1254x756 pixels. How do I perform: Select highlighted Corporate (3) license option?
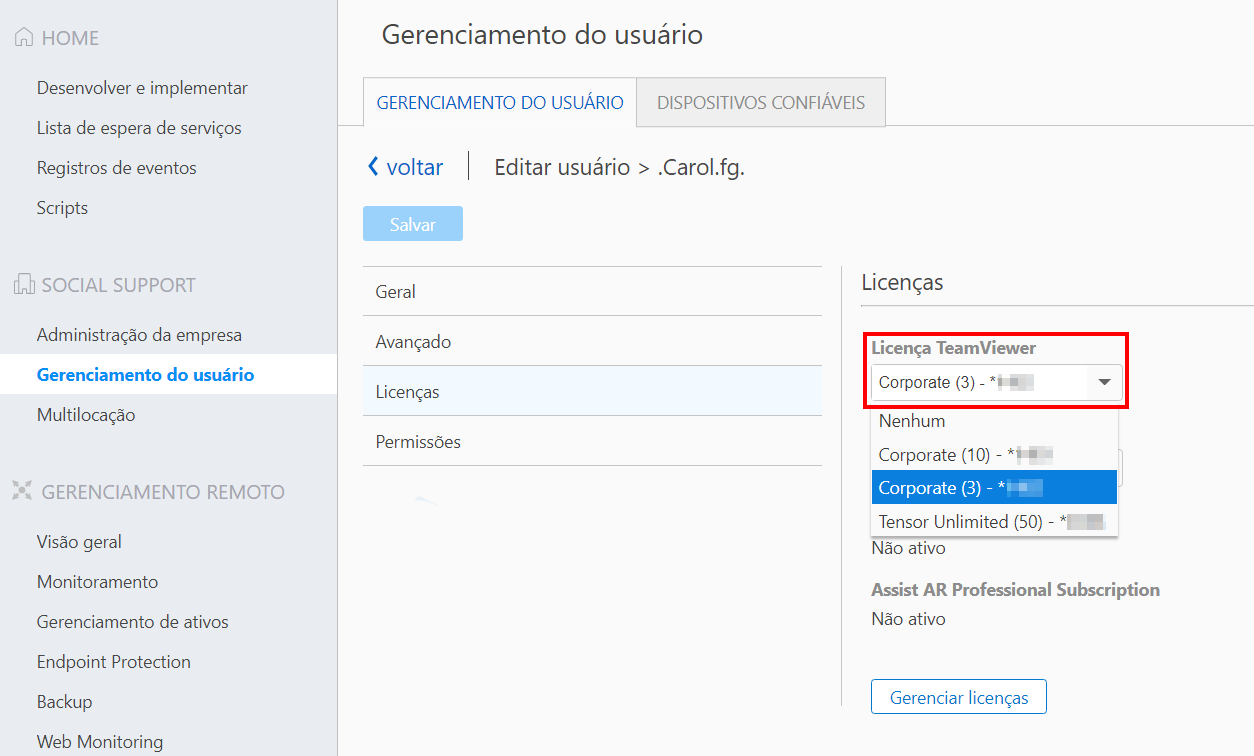tap(995, 488)
